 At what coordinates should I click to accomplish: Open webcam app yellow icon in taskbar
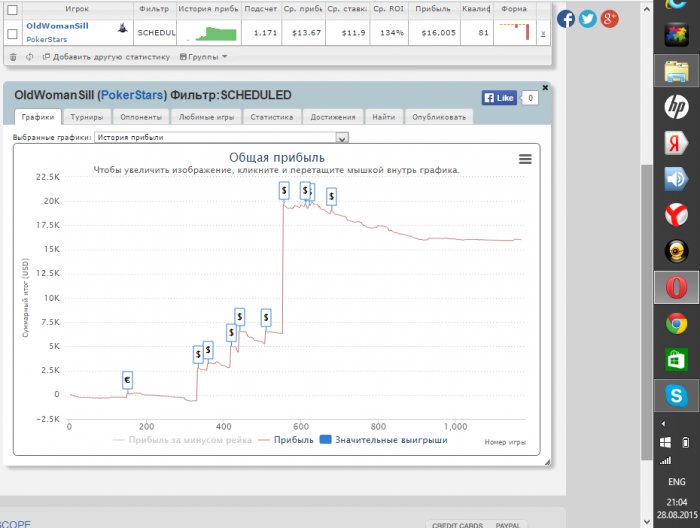tap(676, 251)
